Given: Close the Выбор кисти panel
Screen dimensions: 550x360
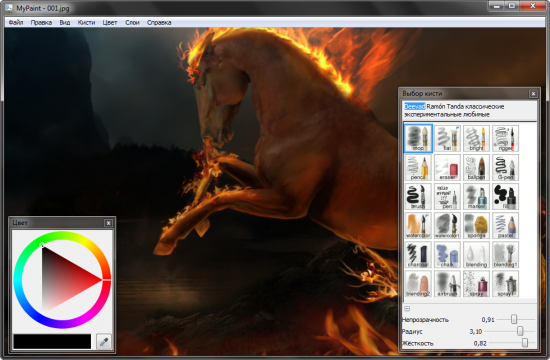Looking at the screenshot, I should point(533,94).
